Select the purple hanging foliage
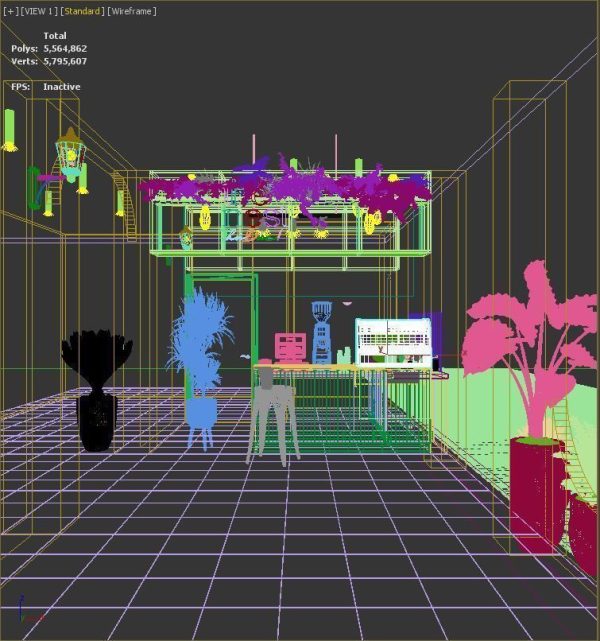The image size is (600, 641). click(286, 188)
